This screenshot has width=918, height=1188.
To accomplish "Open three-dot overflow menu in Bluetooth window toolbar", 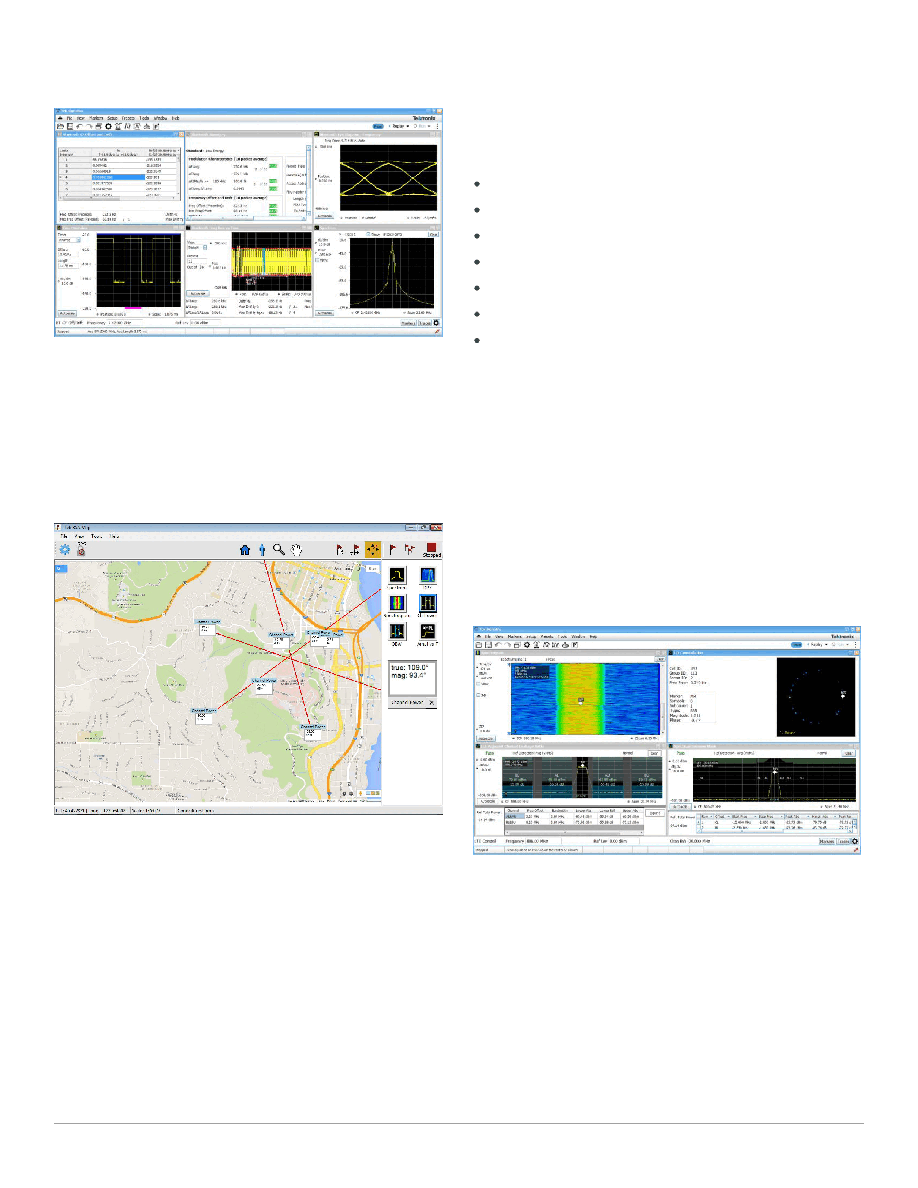I will (437, 126).
